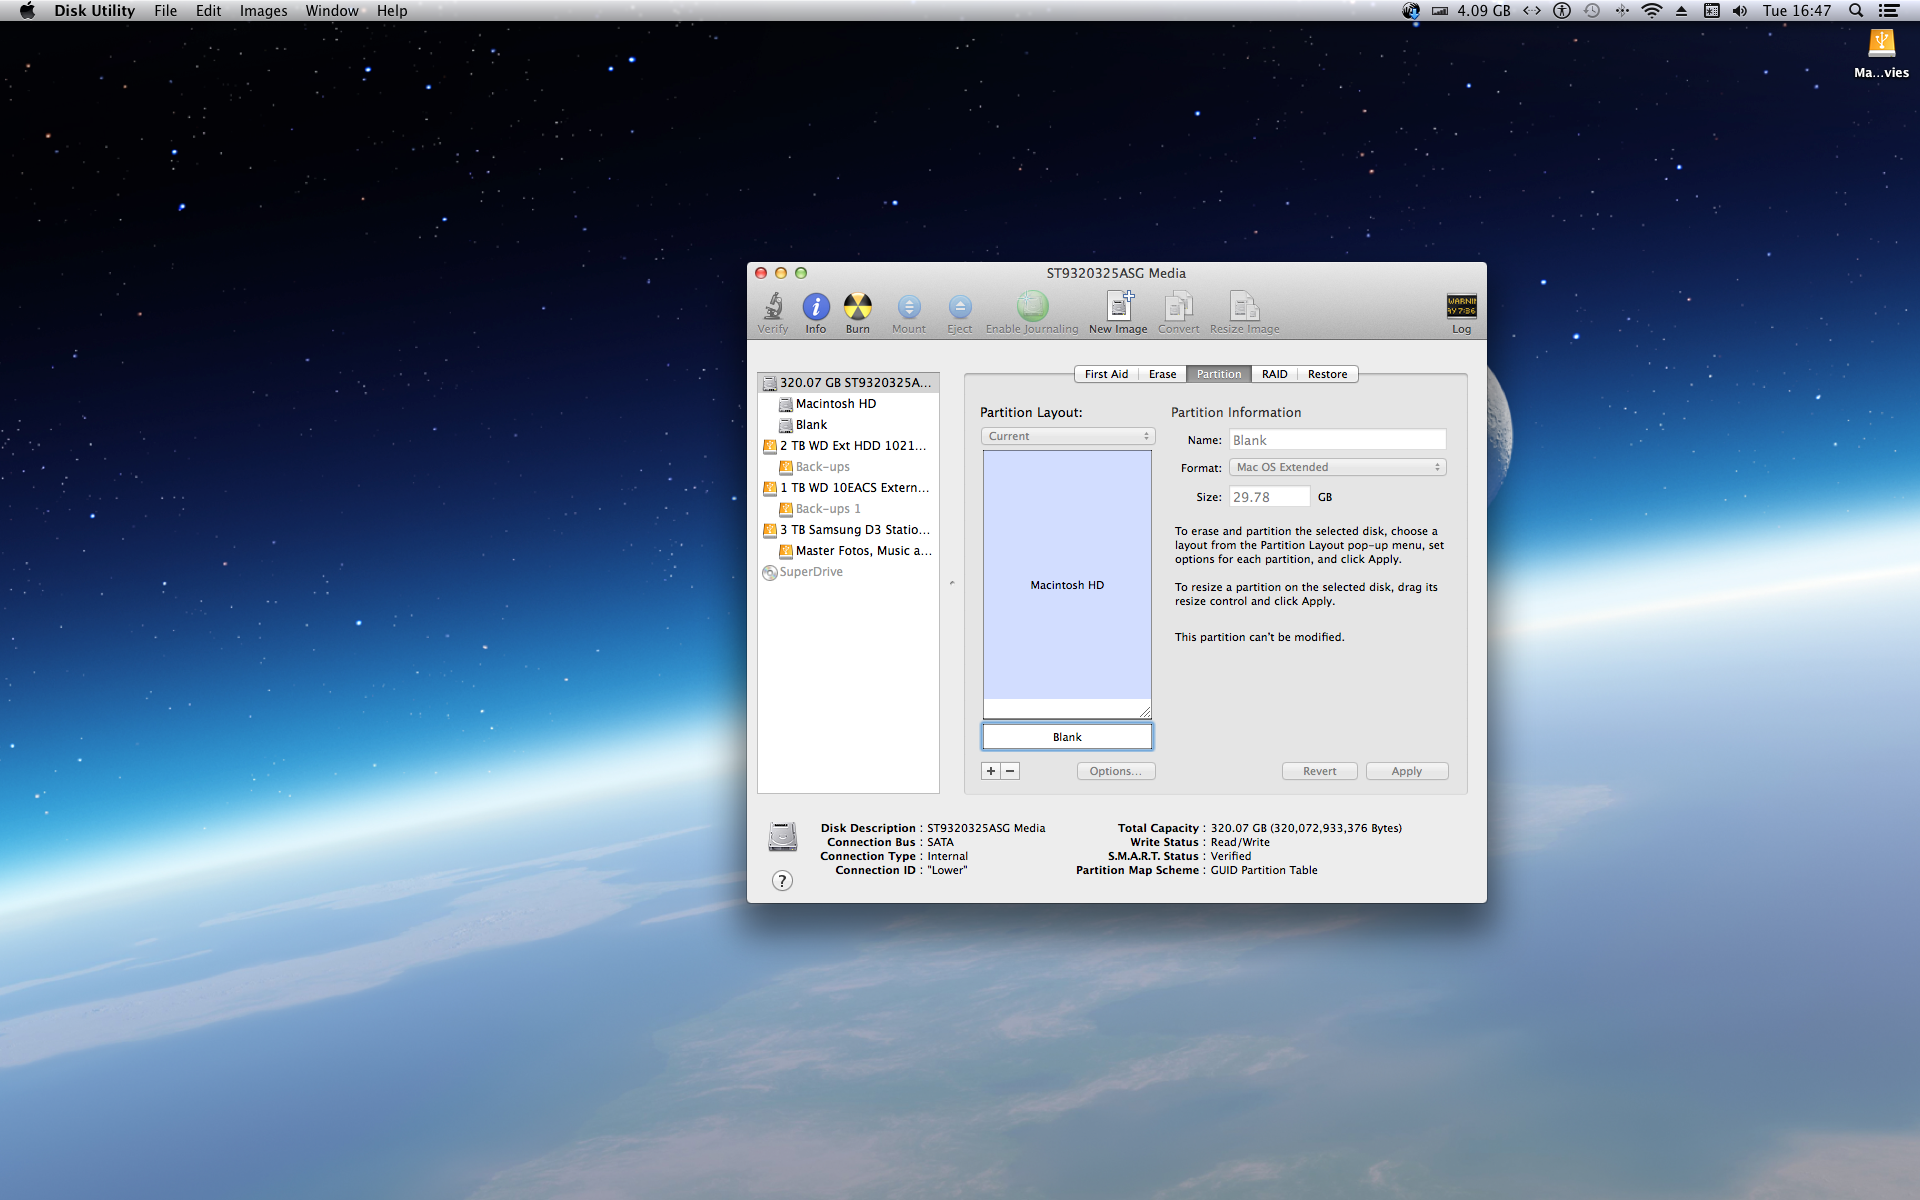The image size is (1920, 1200).
Task: Switch to the Restore tab
Action: tap(1327, 374)
